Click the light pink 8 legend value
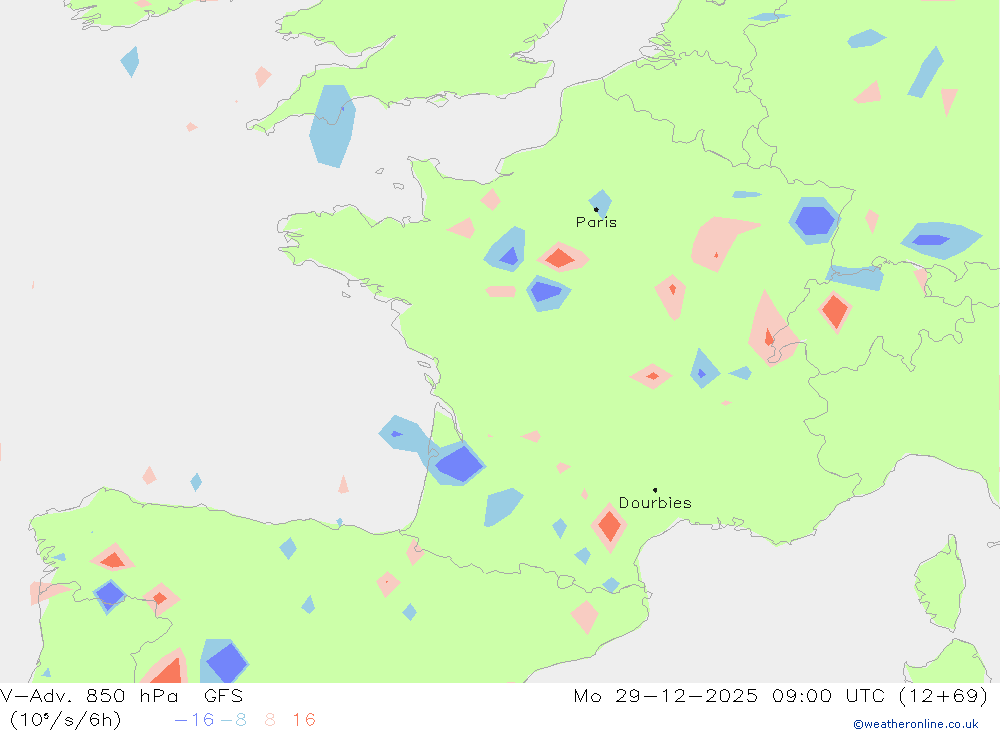Screen dimensions: 1000x733 tap(270, 720)
